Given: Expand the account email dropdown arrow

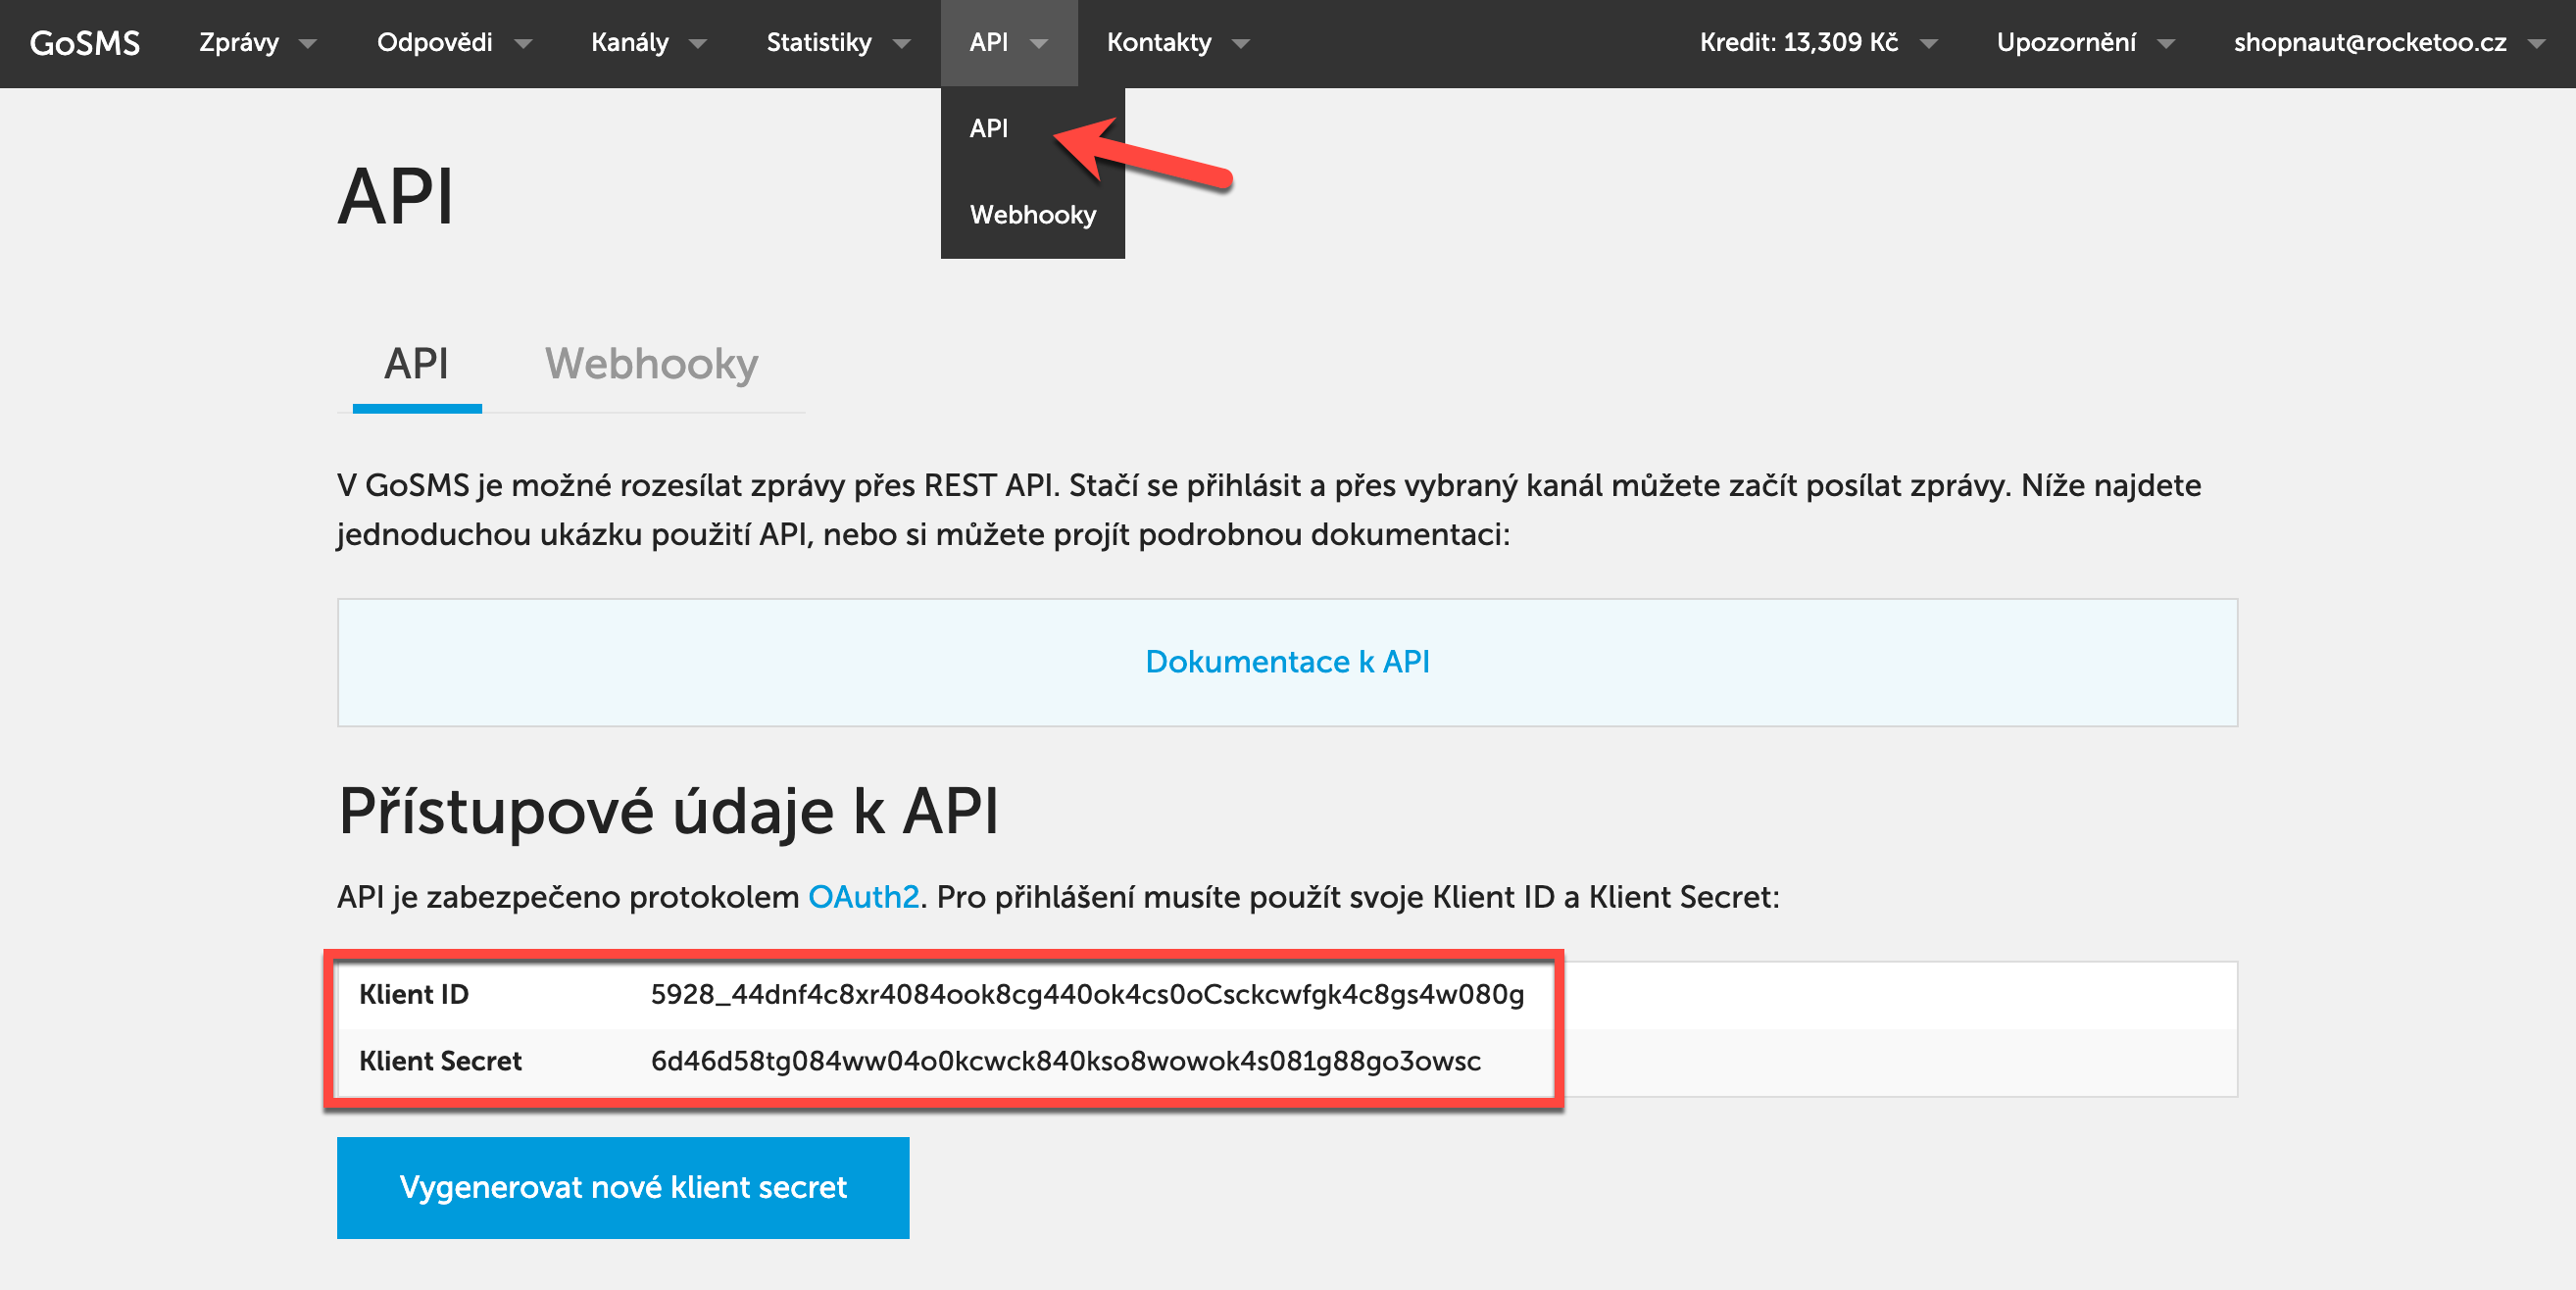Looking at the screenshot, I should pos(2537,44).
